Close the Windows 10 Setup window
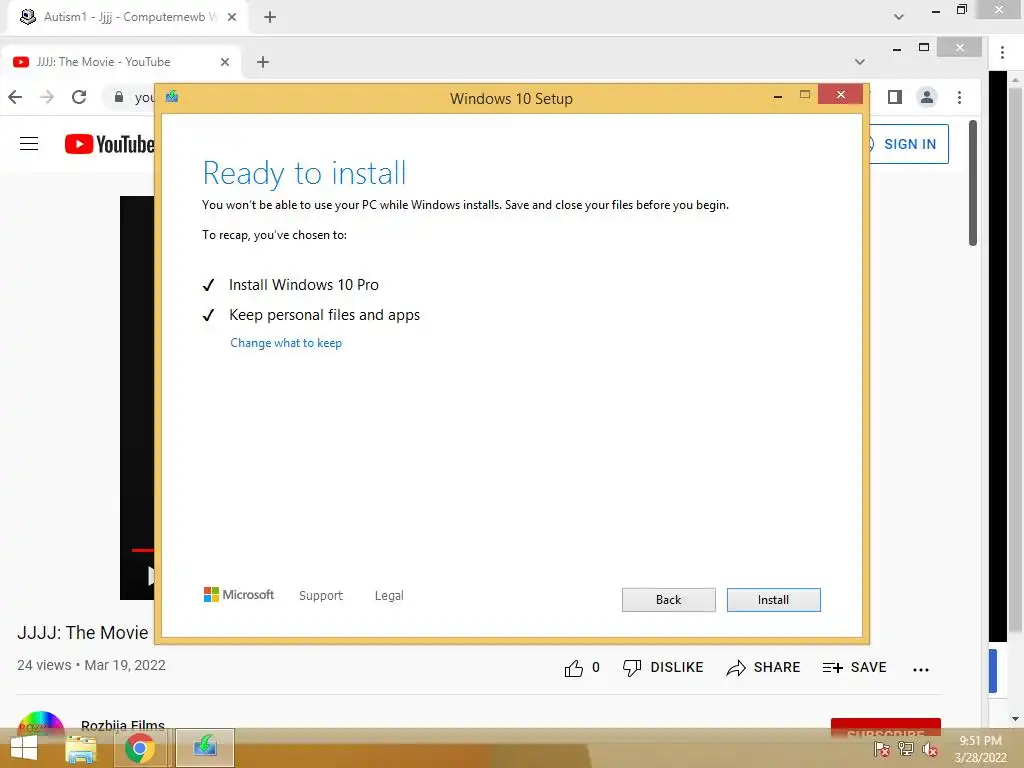Viewport: 1024px width, 768px height. [840, 95]
